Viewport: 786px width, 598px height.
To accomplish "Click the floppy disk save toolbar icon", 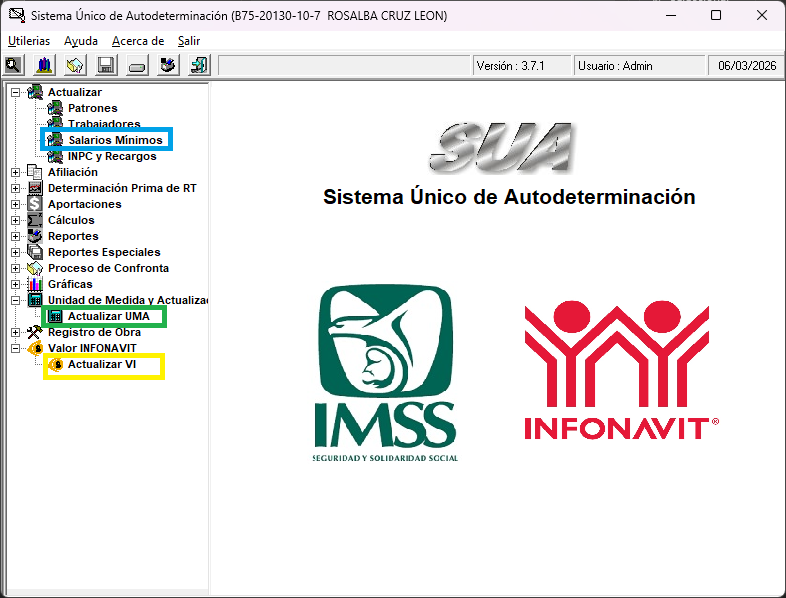I will [106, 66].
